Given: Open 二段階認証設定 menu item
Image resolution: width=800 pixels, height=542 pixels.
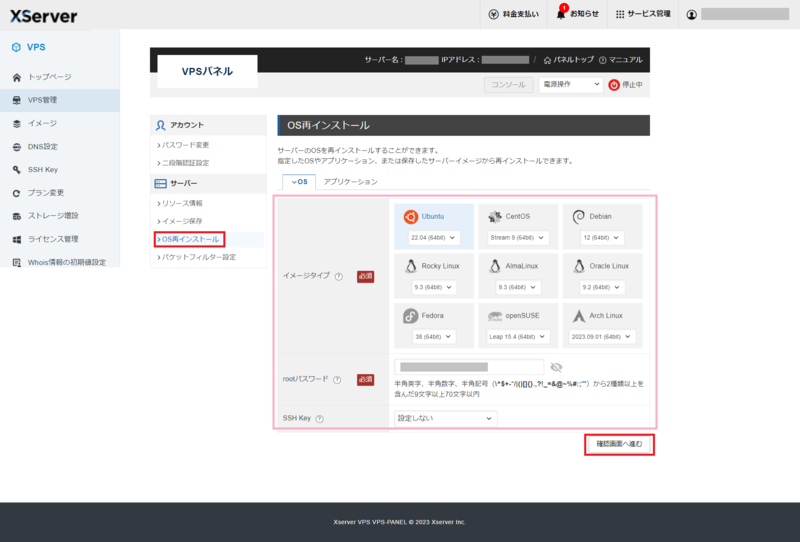Looking at the screenshot, I should [183, 163].
